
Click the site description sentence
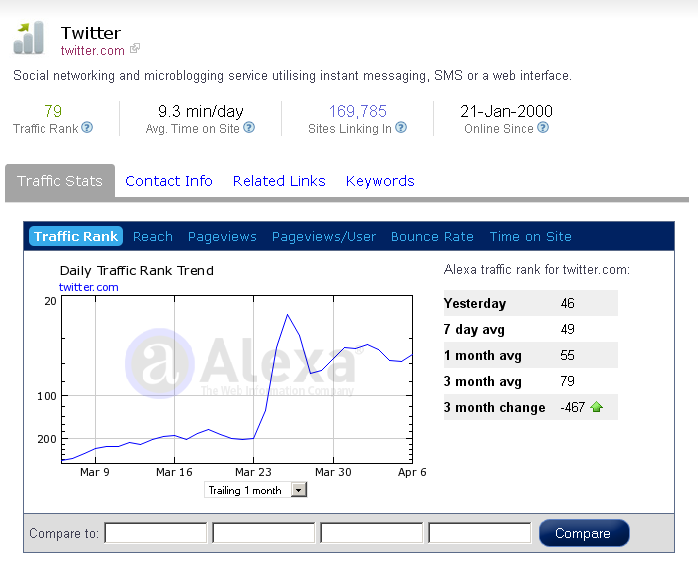292,76
